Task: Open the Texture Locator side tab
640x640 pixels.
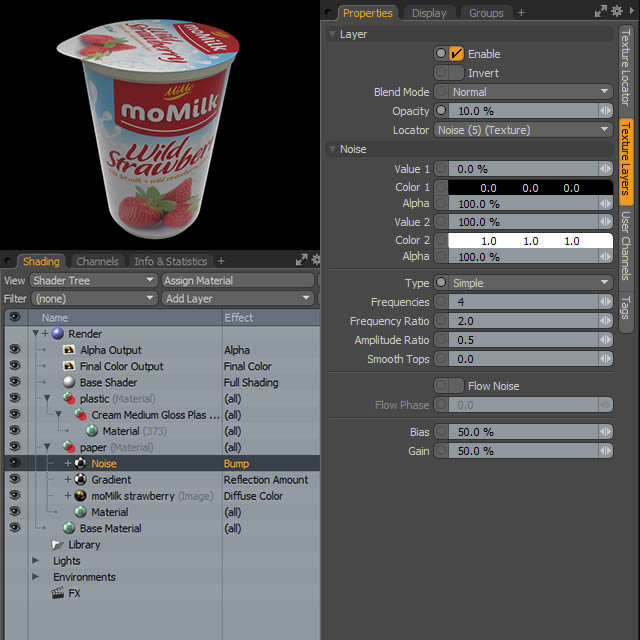Action: 625,68
